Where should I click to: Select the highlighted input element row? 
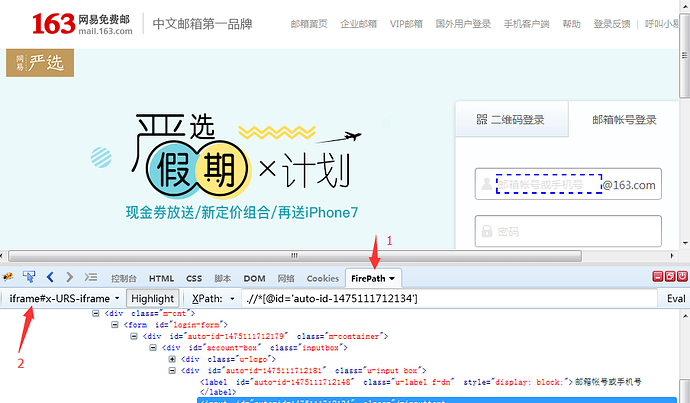click(437, 400)
